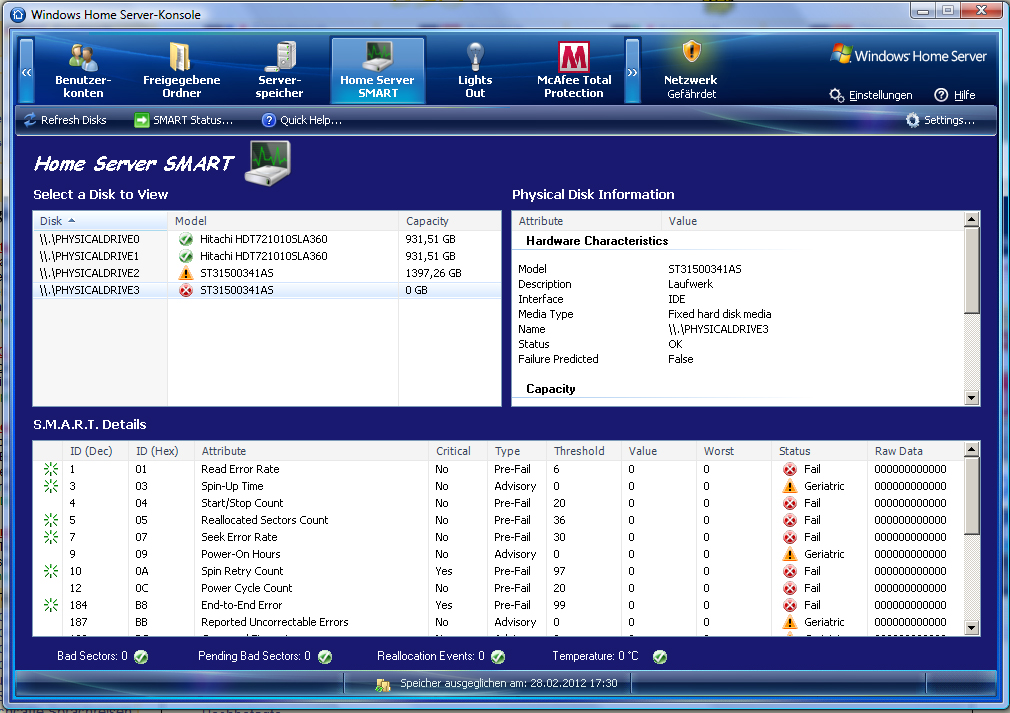Click Geriatric icon for Reported Uncorrectable Errors
This screenshot has width=1010, height=713.
click(790, 622)
